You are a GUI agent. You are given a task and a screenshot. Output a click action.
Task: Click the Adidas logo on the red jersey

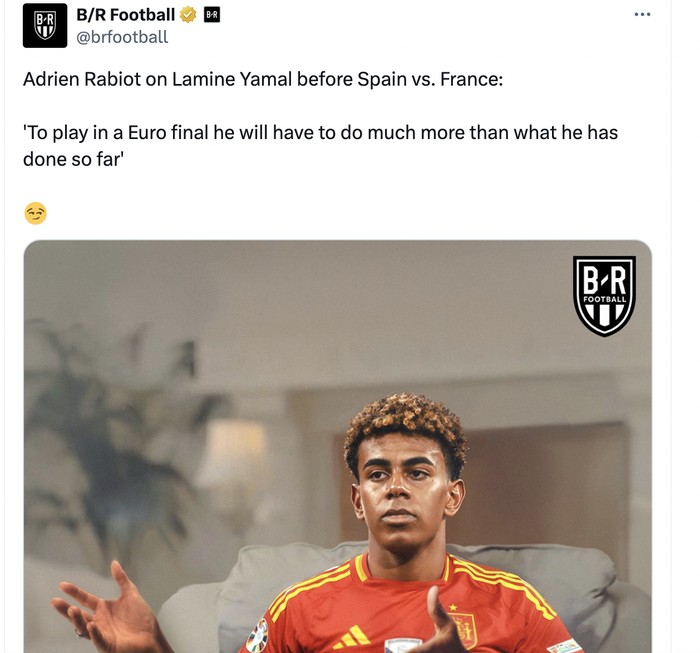click(x=352, y=638)
